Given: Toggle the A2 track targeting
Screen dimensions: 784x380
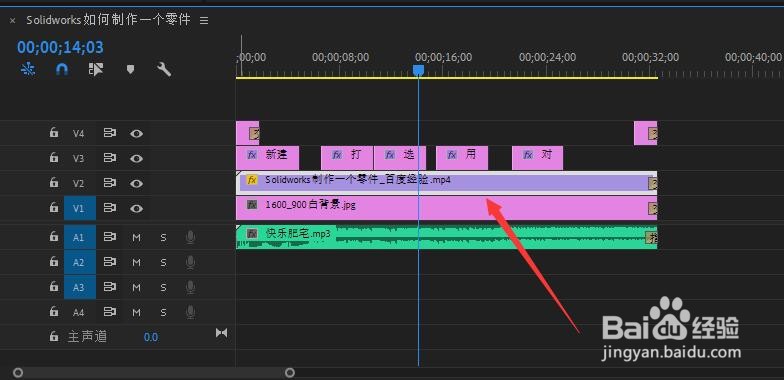Looking at the screenshot, I should 80,262.
